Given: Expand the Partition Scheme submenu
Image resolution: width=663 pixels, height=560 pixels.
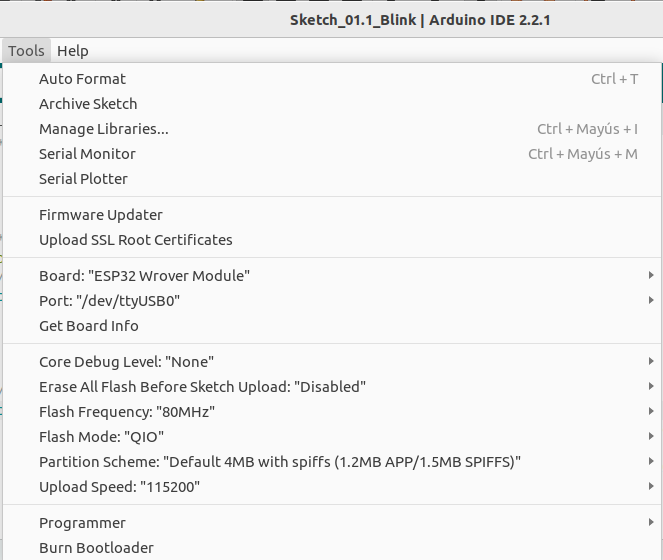Looking at the screenshot, I should coord(280,462).
